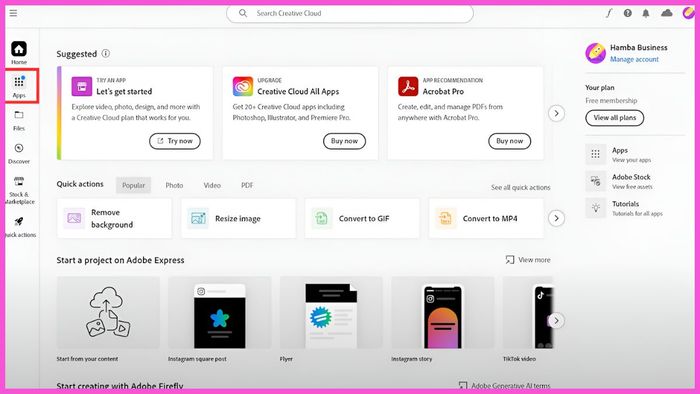Check cloud sync status icon
The height and width of the screenshot is (394, 700).
coord(667,13)
